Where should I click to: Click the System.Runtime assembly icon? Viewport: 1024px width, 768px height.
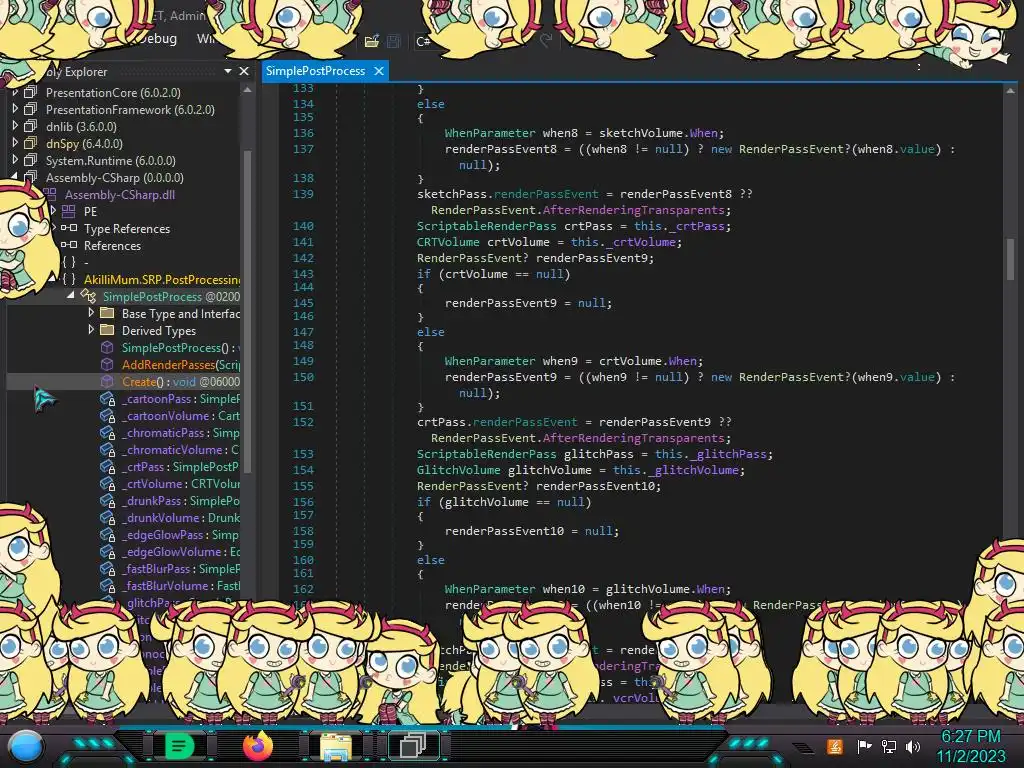[x=31, y=160]
